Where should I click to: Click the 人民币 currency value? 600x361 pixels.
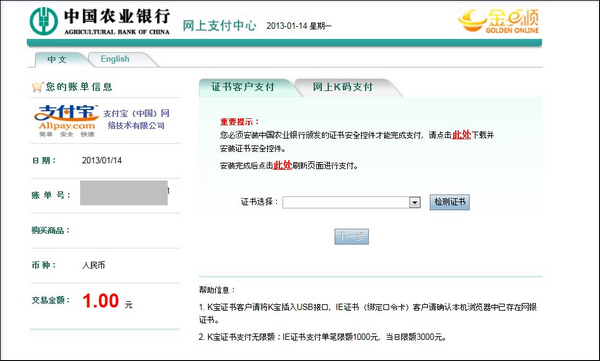pyautogui.click(x=93, y=265)
